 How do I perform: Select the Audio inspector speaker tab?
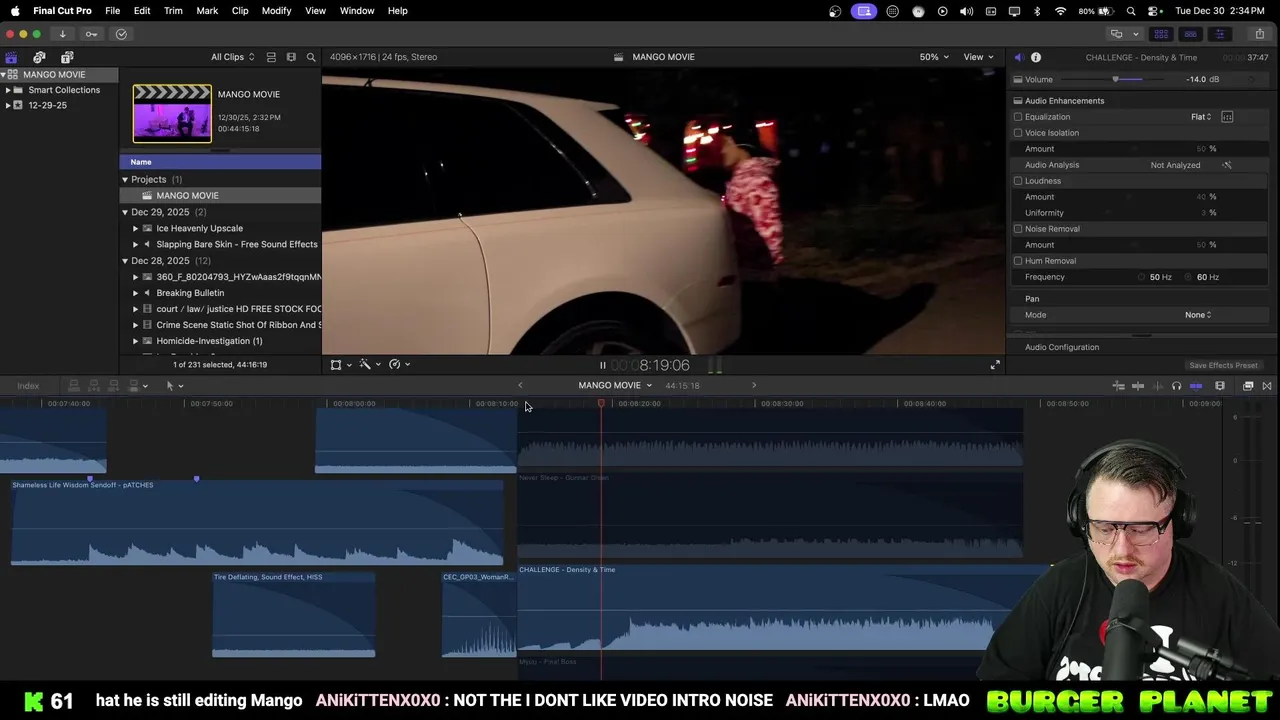1018,57
